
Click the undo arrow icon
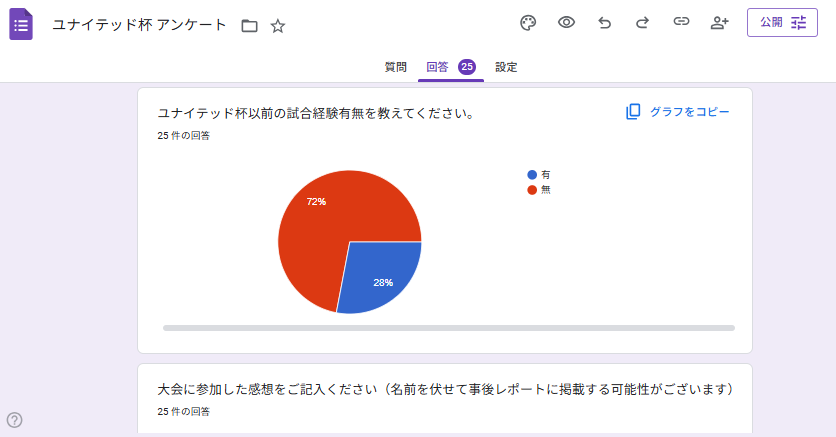click(x=604, y=22)
